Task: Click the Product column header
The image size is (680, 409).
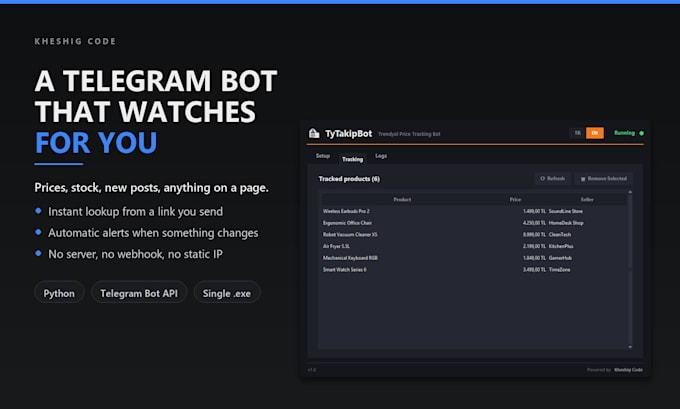Action: [402, 200]
